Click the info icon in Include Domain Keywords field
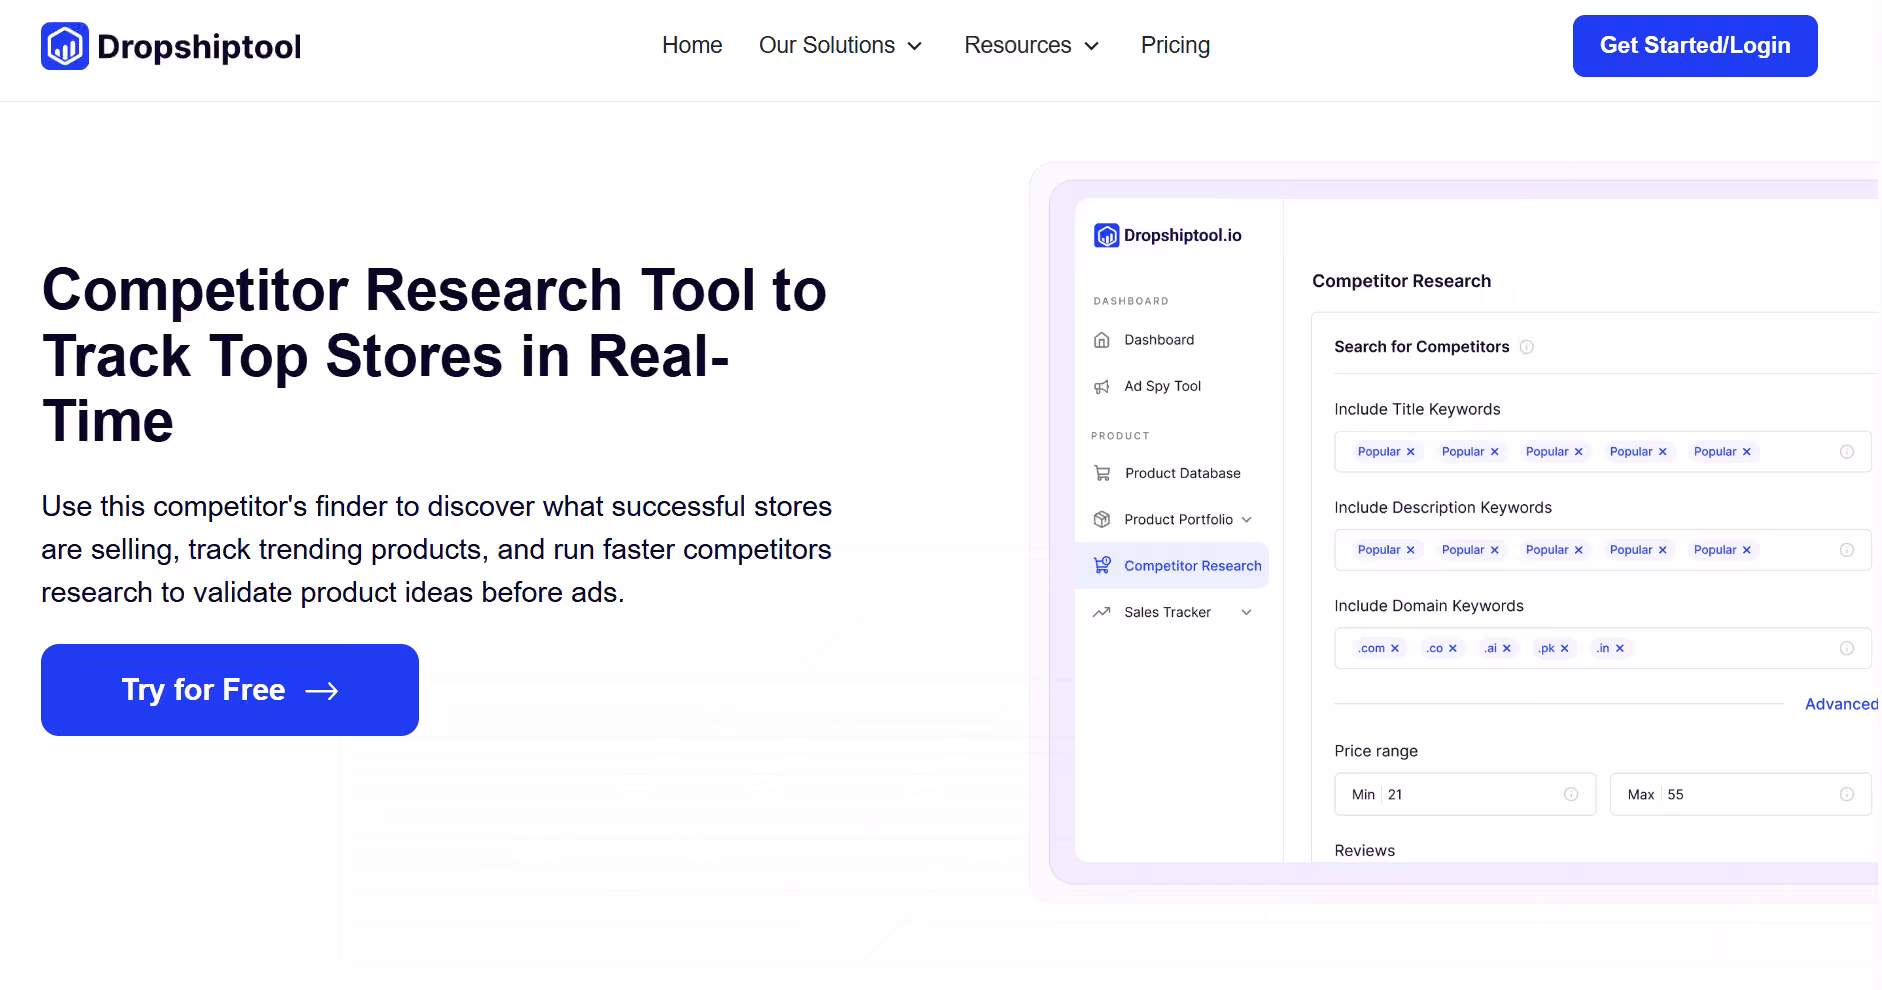Image resolution: width=1882 pixels, height=990 pixels. pos(1847,648)
